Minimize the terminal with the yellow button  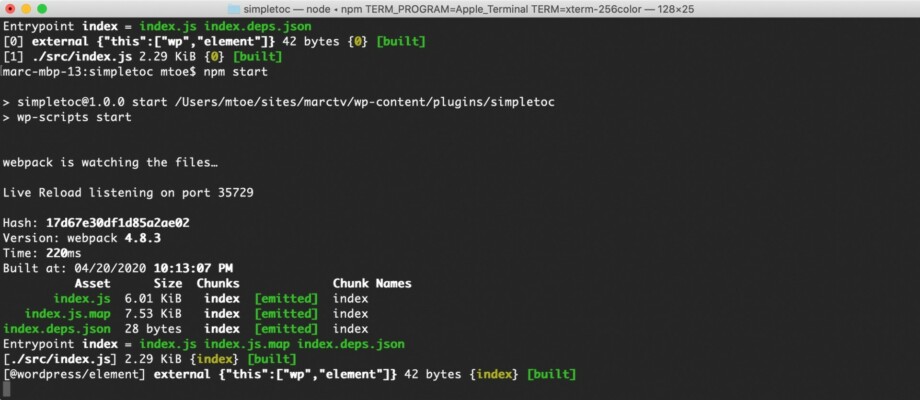point(26,9)
